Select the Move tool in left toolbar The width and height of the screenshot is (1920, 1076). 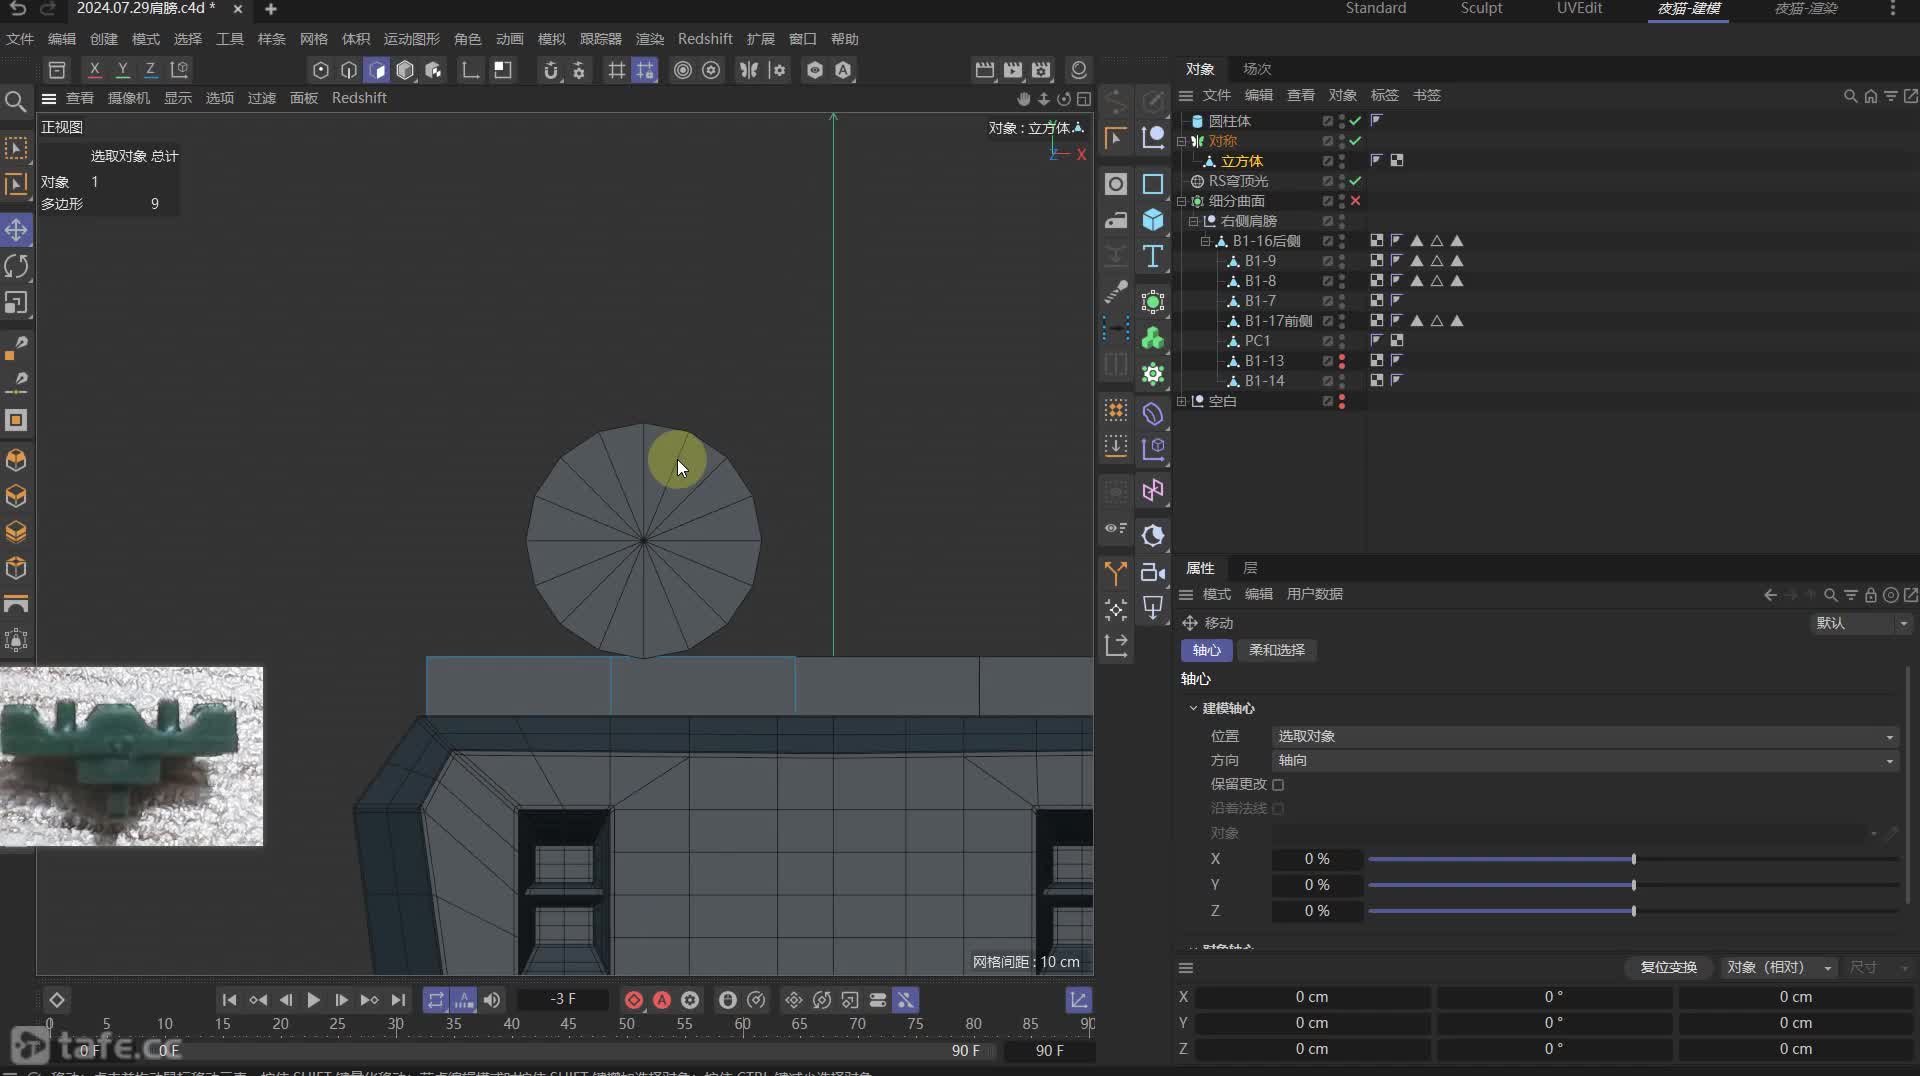coord(16,230)
